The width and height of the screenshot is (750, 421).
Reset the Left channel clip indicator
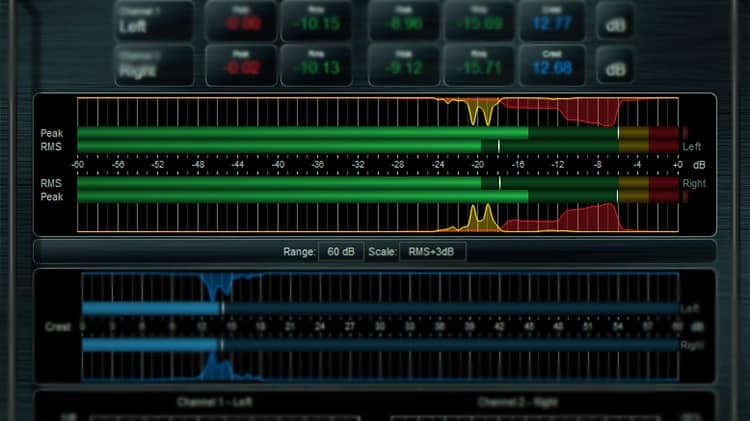(x=685, y=133)
